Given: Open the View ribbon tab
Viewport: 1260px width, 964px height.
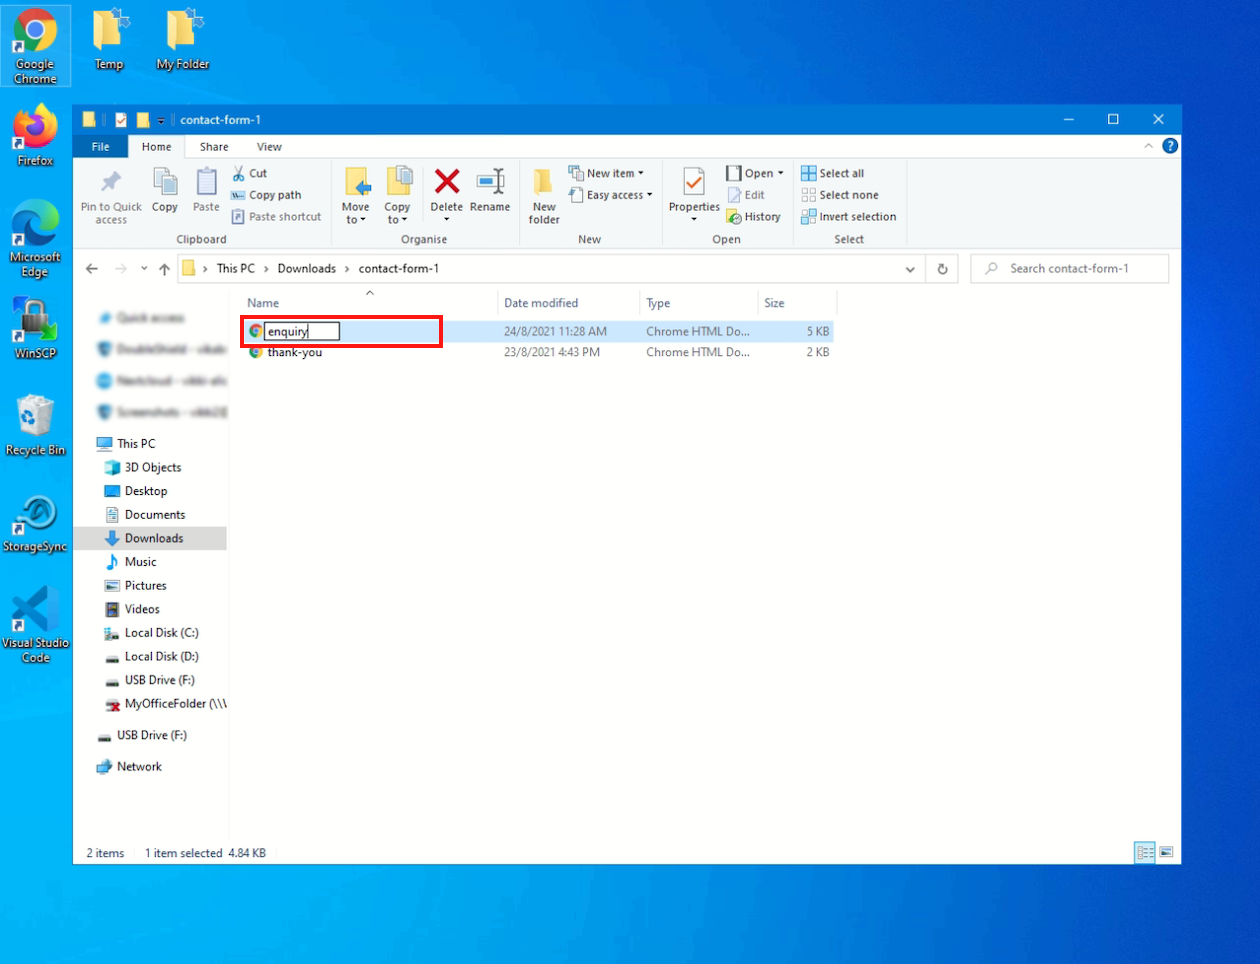Looking at the screenshot, I should [269, 147].
